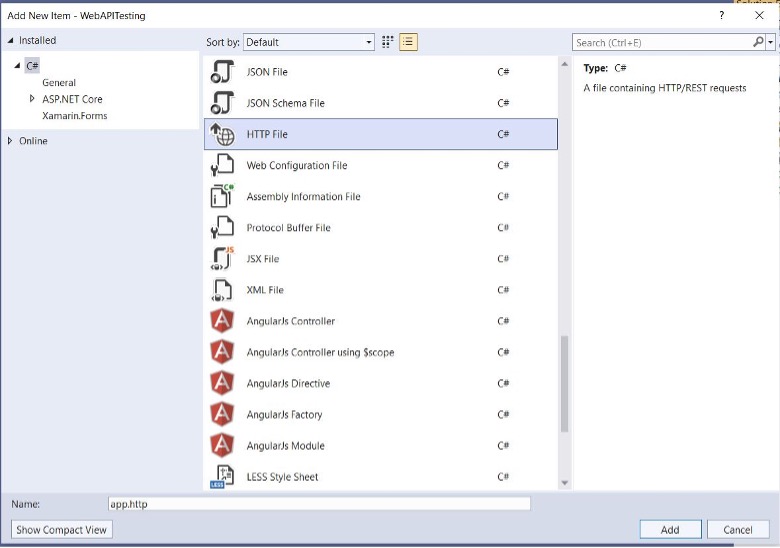Click the JSX File icon
Viewport: 780px width, 548px height.
pyautogui.click(x=222, y=259)
